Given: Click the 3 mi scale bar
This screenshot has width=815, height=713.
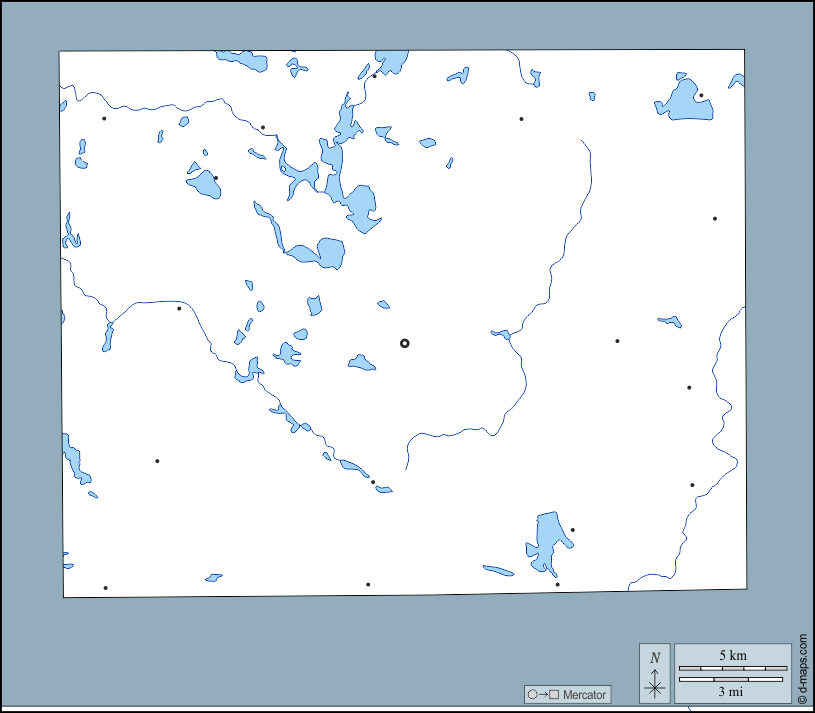Looking at the screenshot, I should click(x=732, y=680).
